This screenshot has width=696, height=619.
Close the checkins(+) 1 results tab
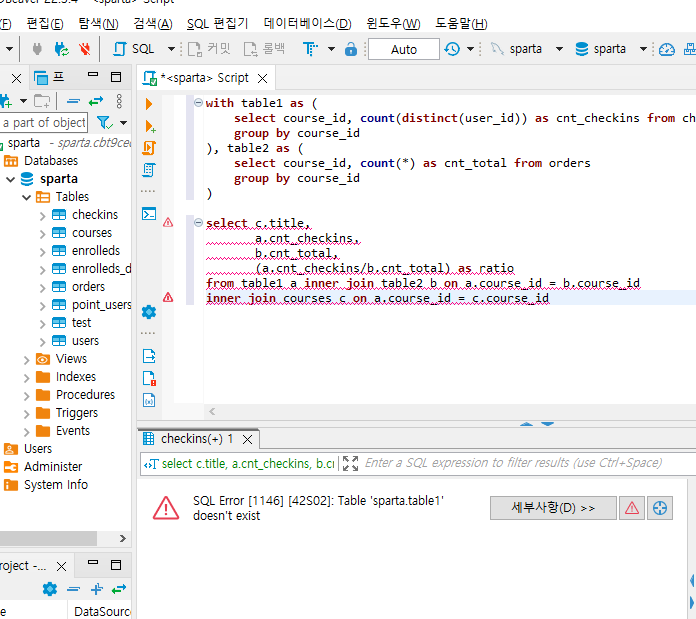click(x=248, y=439)
